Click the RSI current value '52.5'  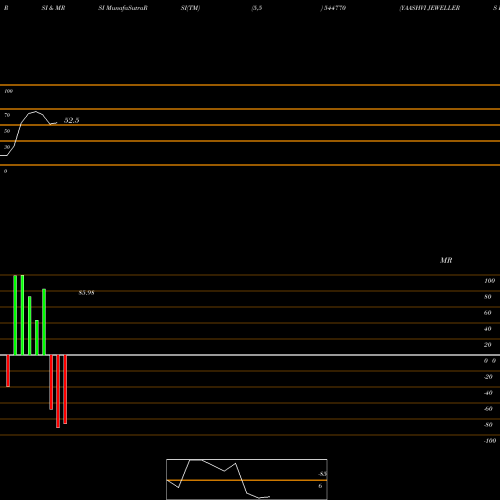[72, 120]
